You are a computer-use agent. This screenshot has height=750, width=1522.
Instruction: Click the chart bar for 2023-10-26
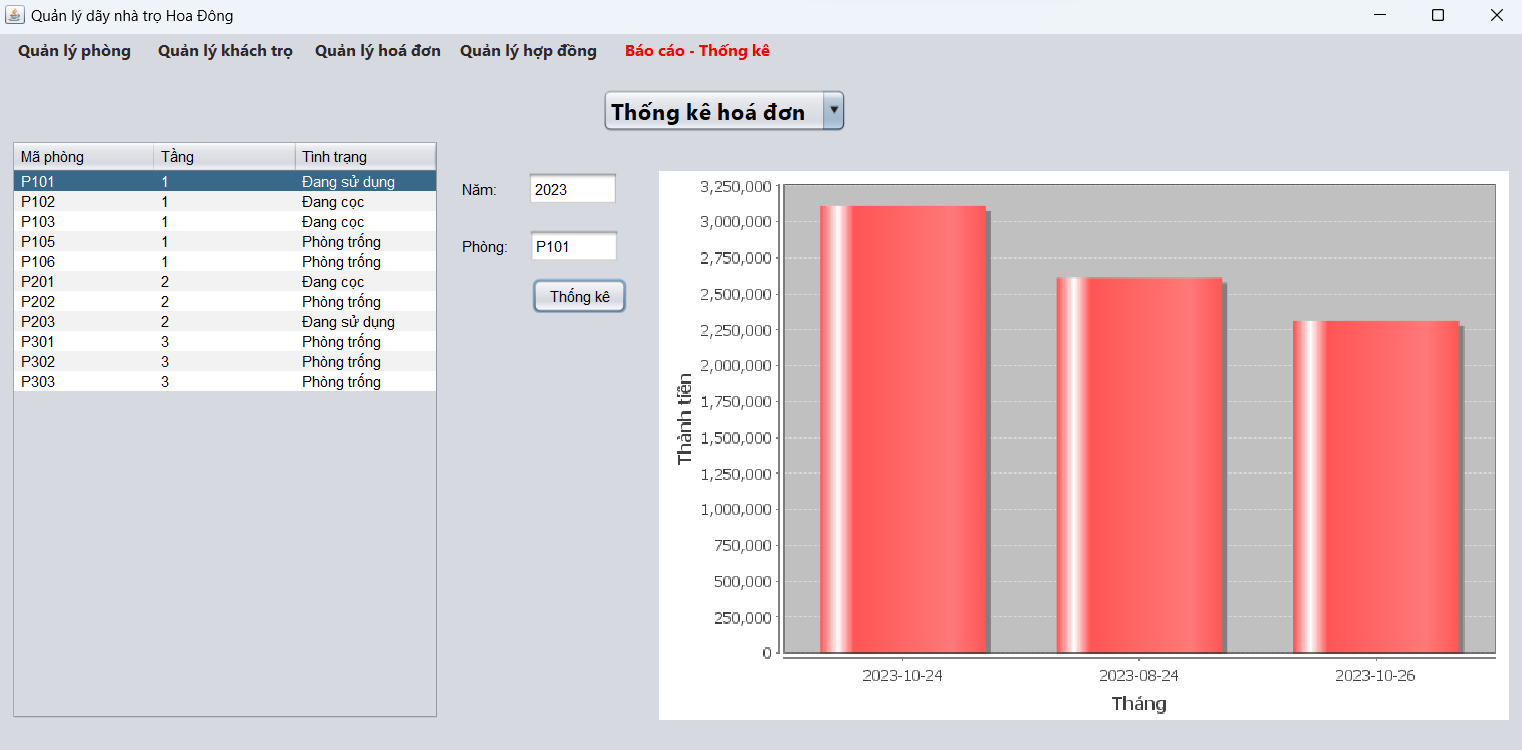coord(1376,487)
